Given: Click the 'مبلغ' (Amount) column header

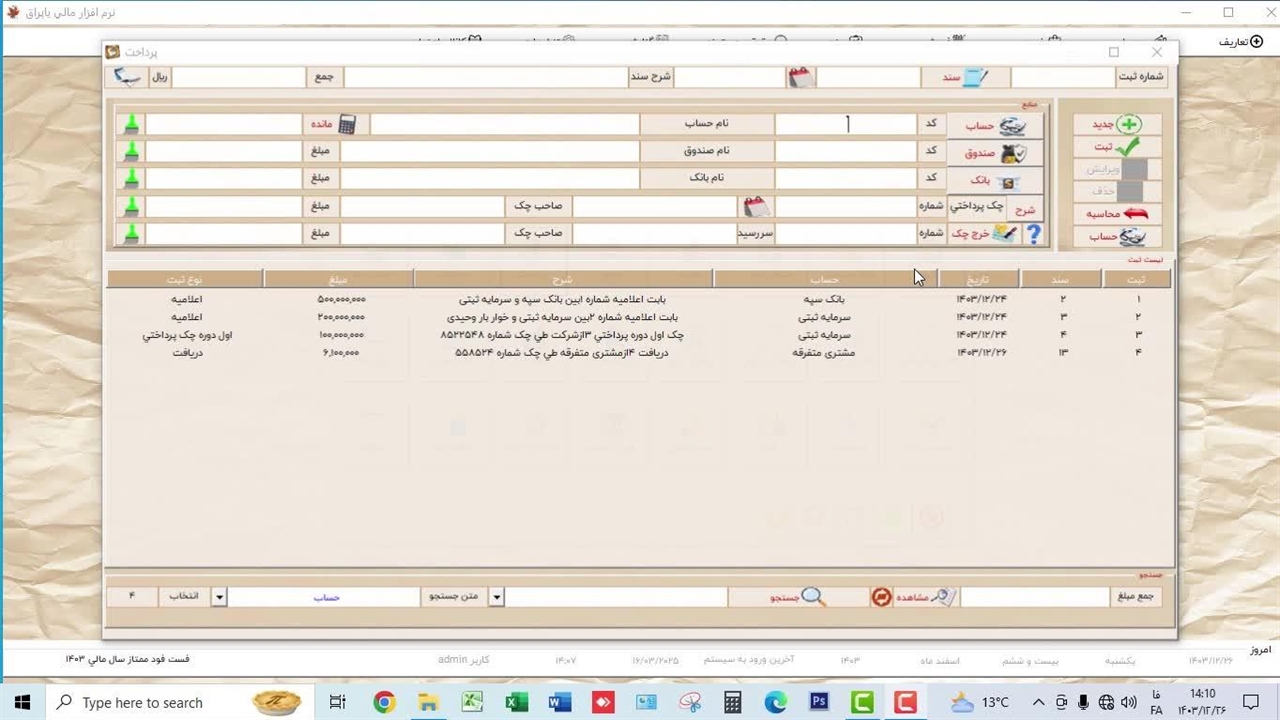Looking at the screenshot, I should pyautogui.click(x=338, y=280).
